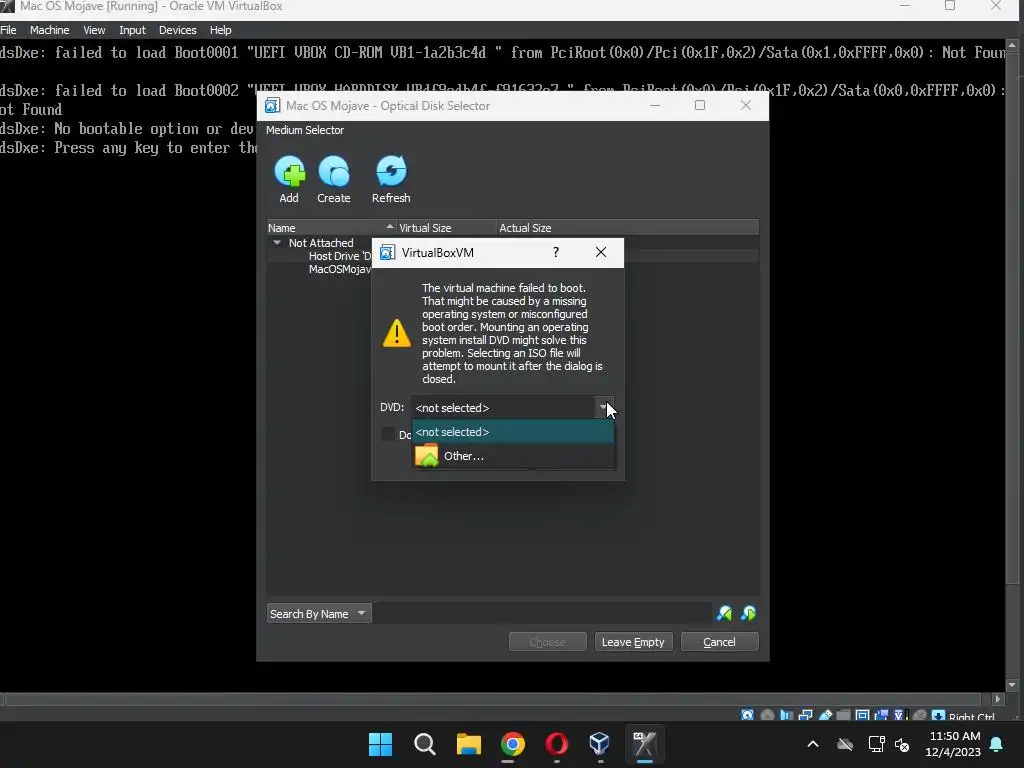Click the optical drive status bar icon
The height and width of the screenshot is (768, 1024).
(x=767, y=716)
